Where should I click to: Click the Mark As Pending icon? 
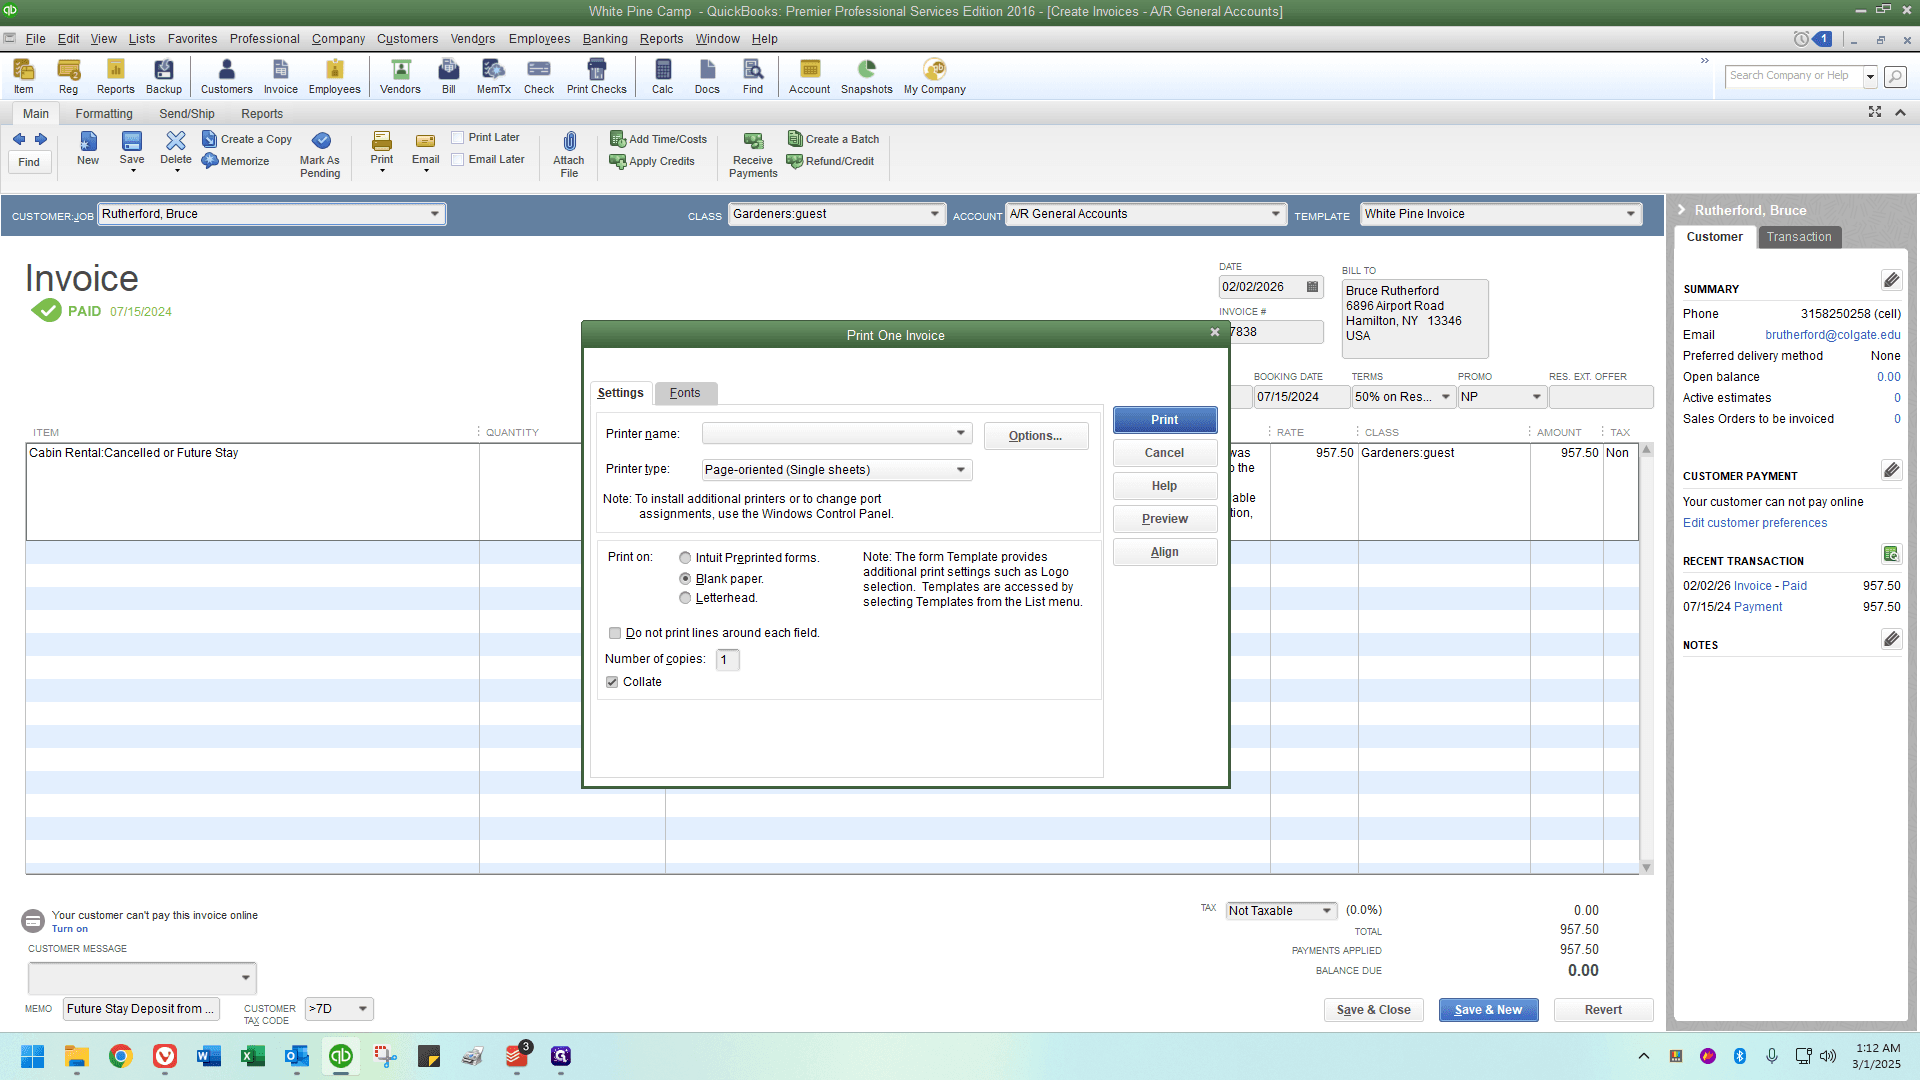click(320, 154)
